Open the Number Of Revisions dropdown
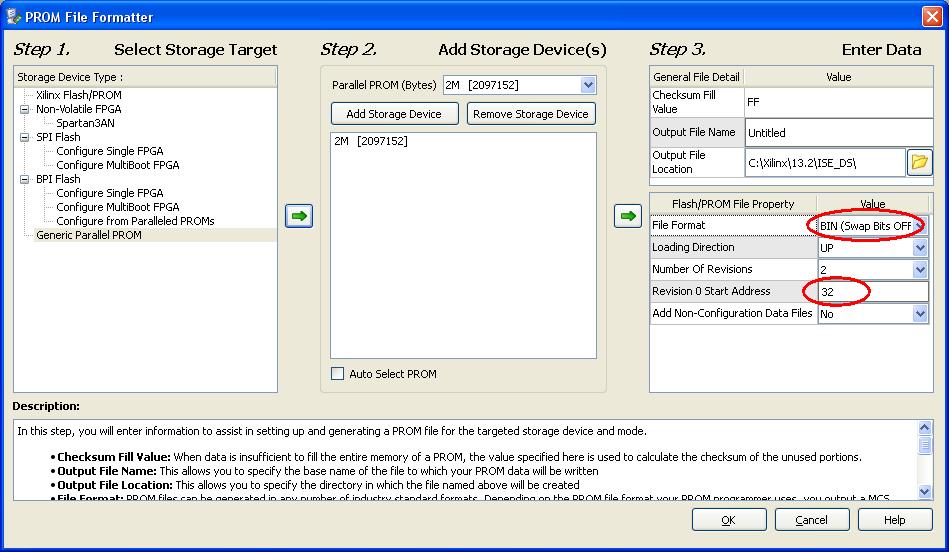The height and width of the screenshot is (552, 949). pyautogui.click(x=920, y=269)
